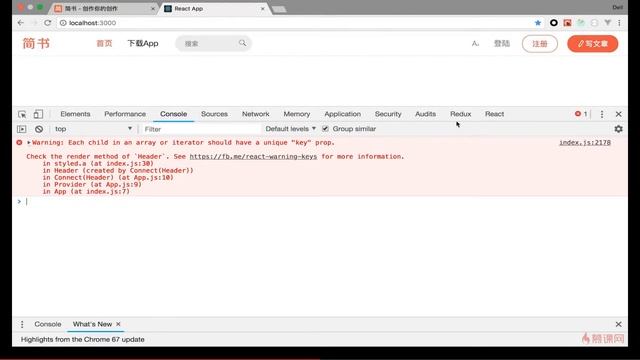Expand the Warning message triangle
The height and width of the screenshot is (360, 640).
click(29, 142)
